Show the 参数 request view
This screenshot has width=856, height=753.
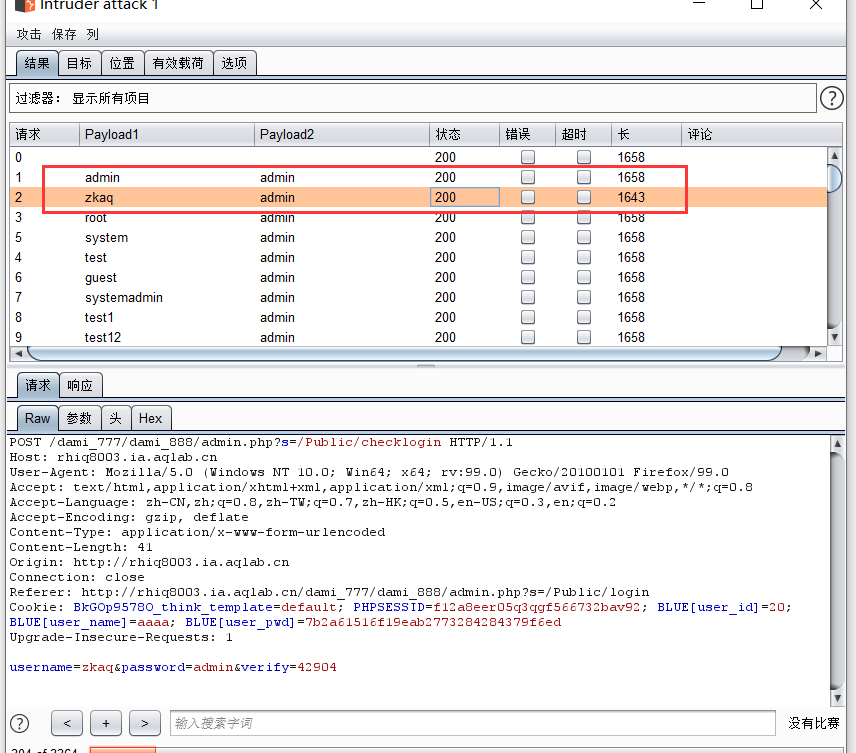click(x=79, y=418)
